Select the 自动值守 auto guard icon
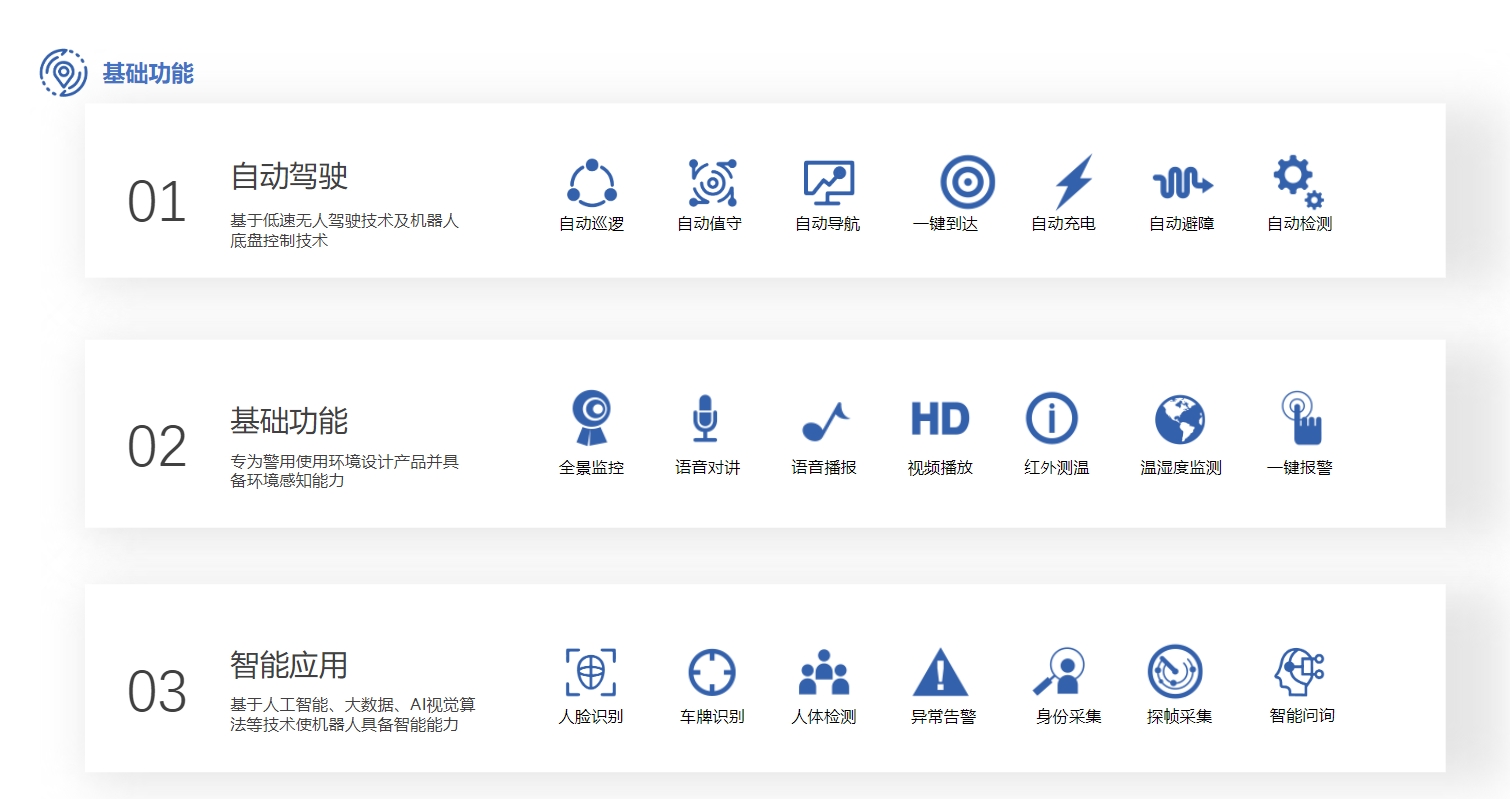Image resolution: width=1510 pixels, height=799 pixels. (712, 183)
